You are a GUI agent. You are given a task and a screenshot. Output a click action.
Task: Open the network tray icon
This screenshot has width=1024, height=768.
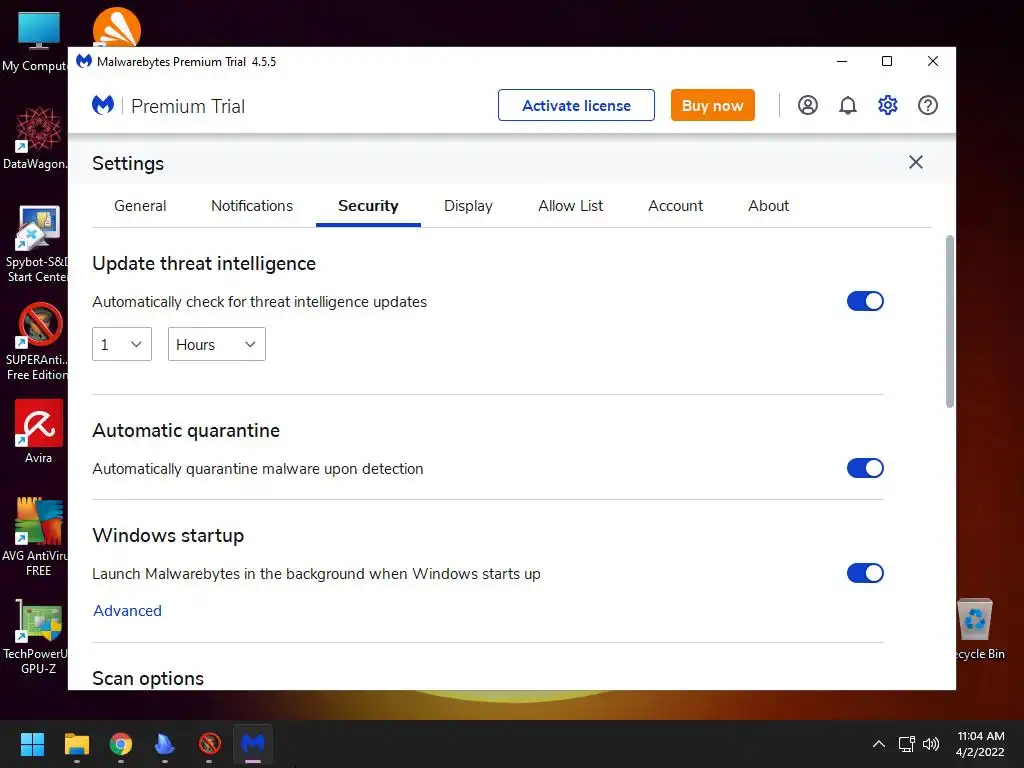click(906, 744)
